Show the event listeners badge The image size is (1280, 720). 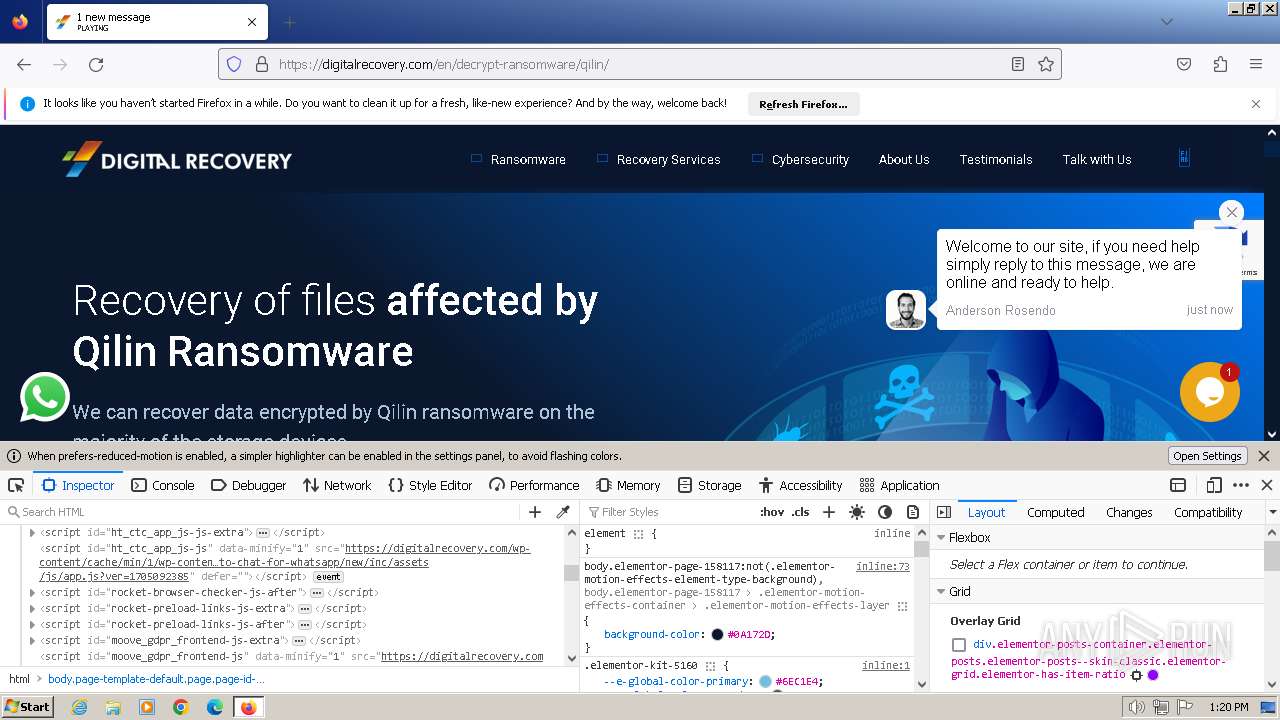click(x=328, y=577)
